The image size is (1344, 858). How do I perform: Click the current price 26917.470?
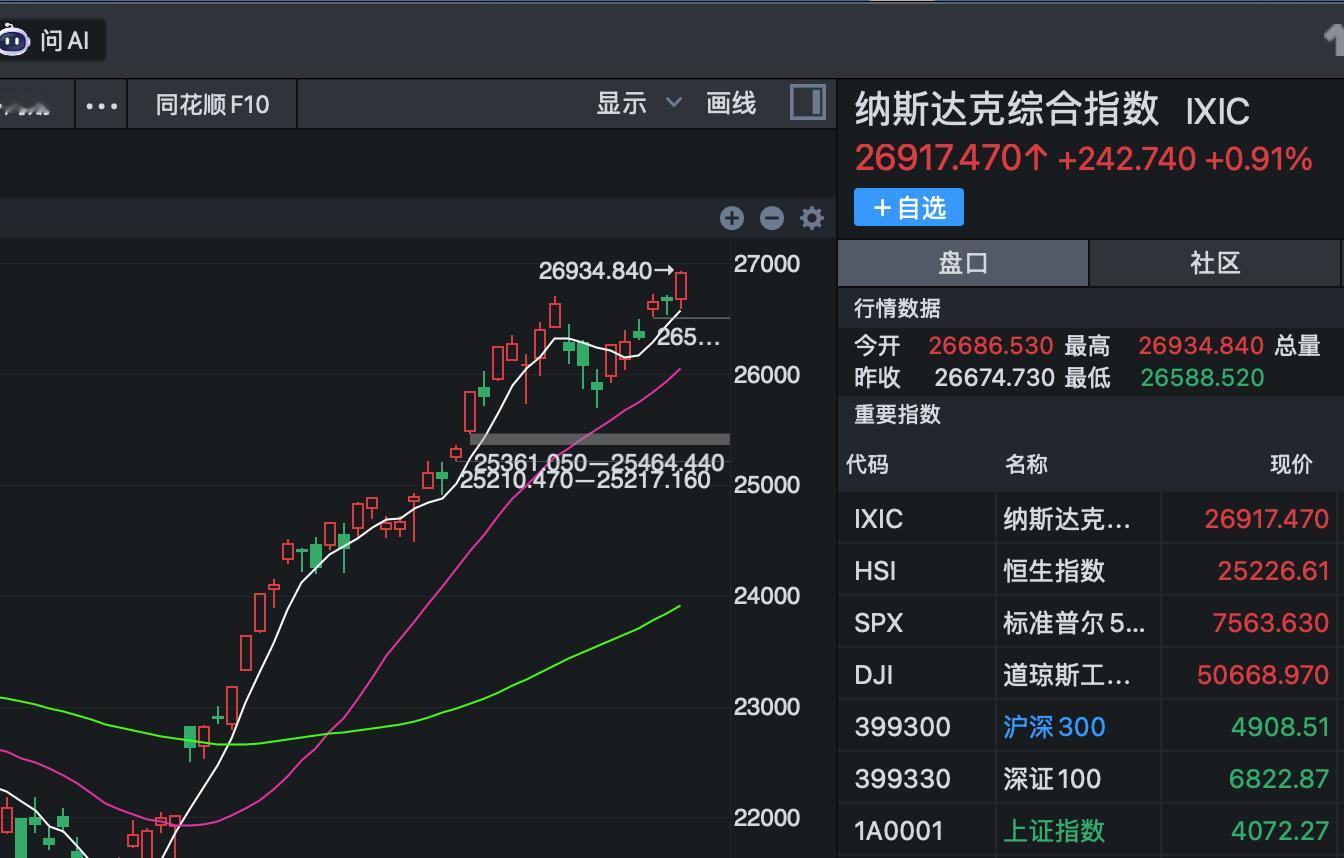951,158
